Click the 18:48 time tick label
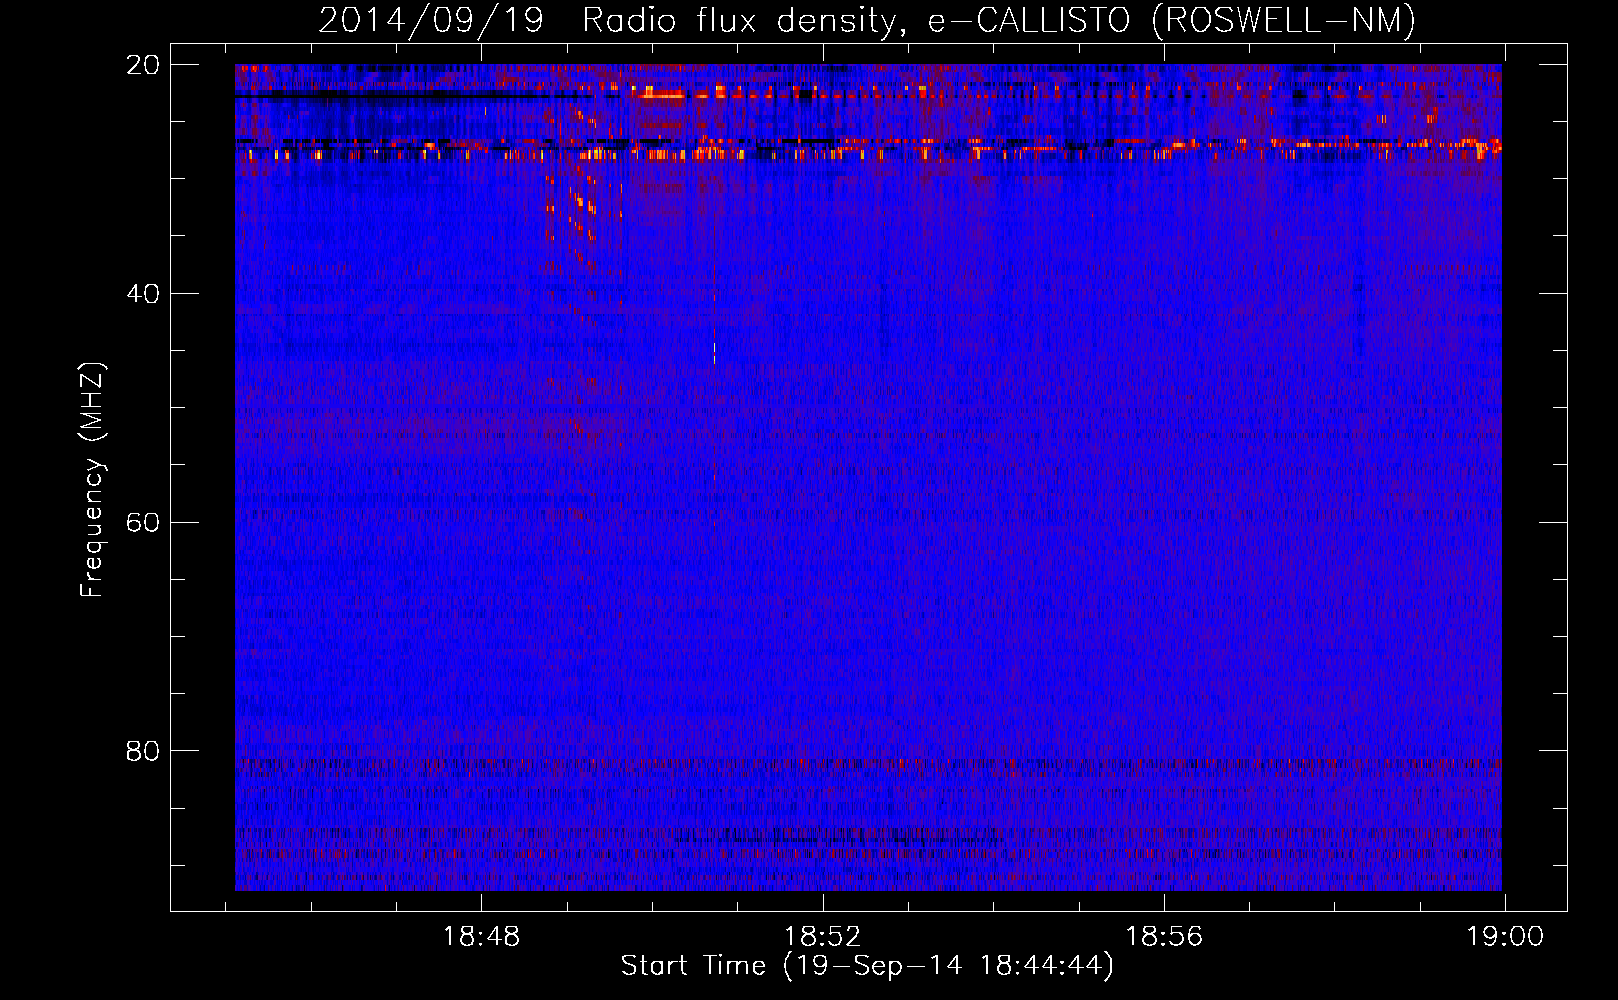 pos(482,937)
